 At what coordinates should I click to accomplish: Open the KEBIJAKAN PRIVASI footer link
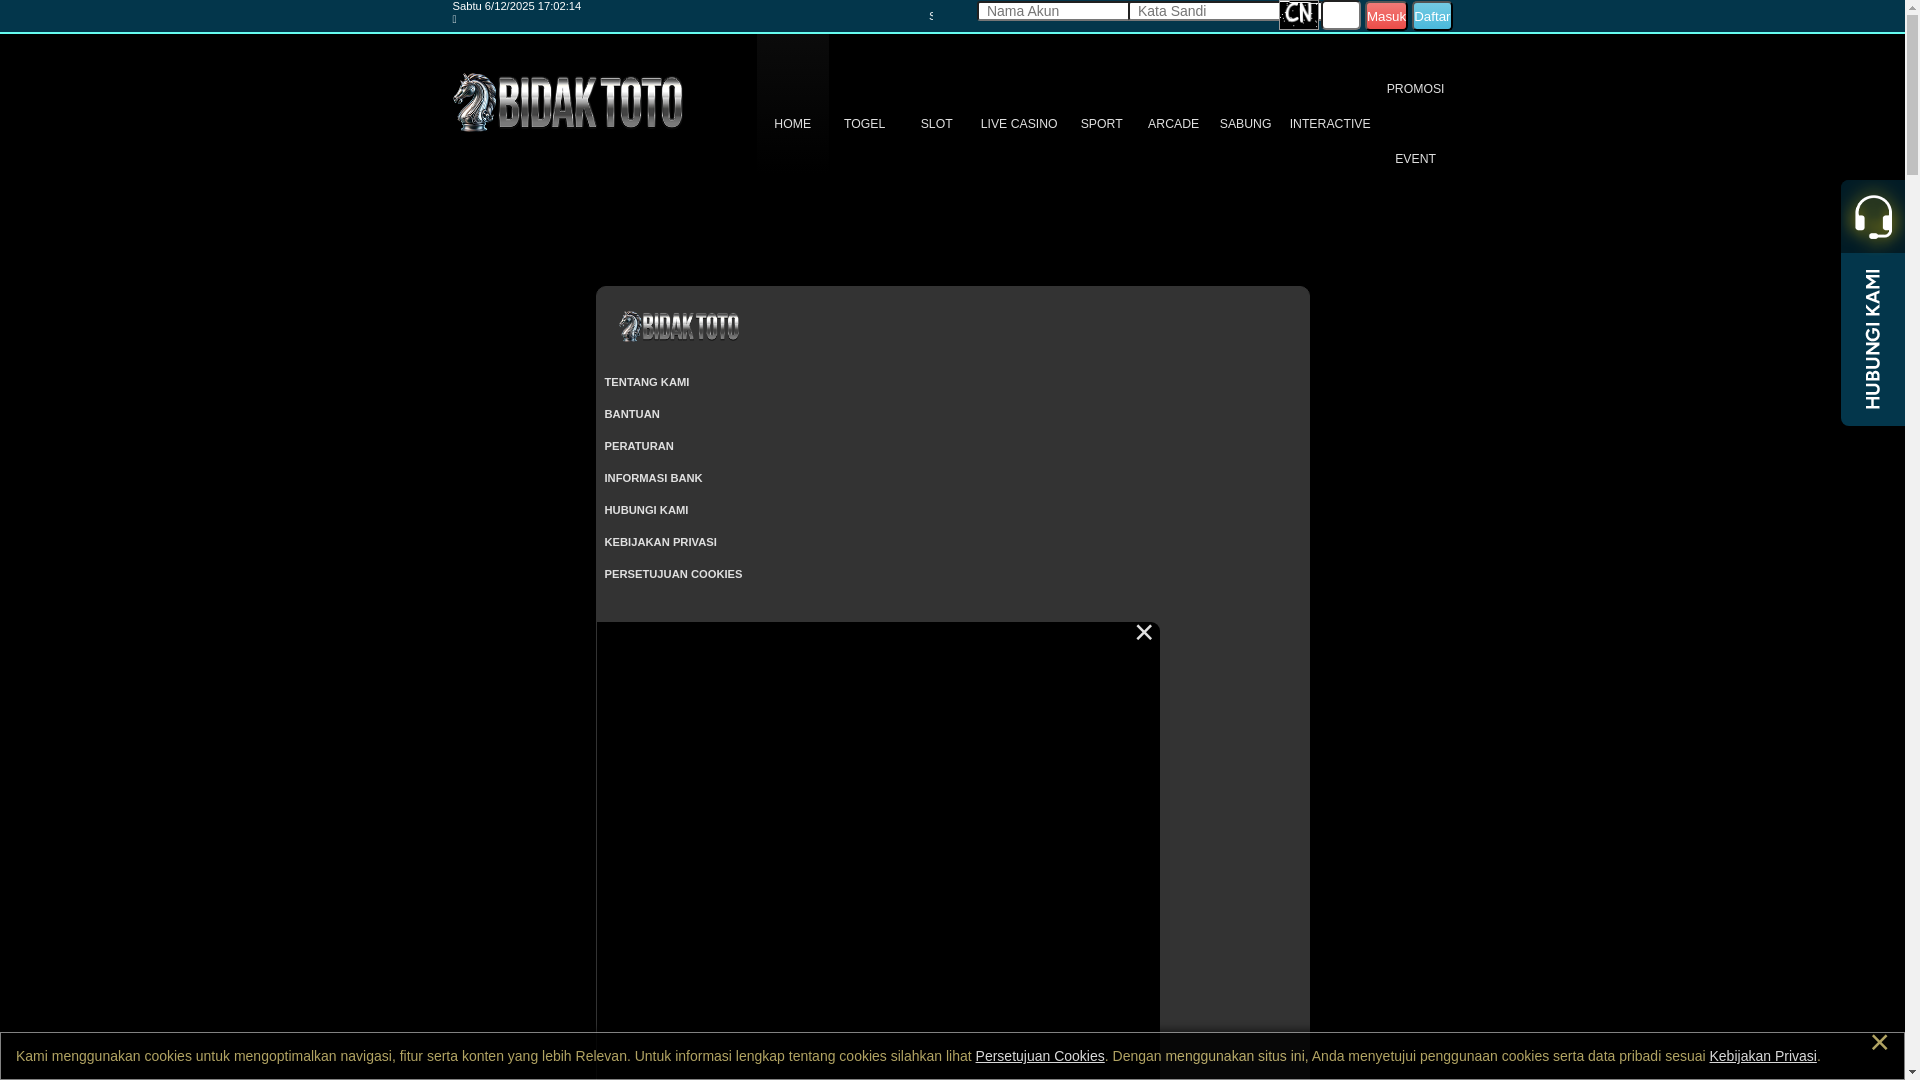[660, 542]
